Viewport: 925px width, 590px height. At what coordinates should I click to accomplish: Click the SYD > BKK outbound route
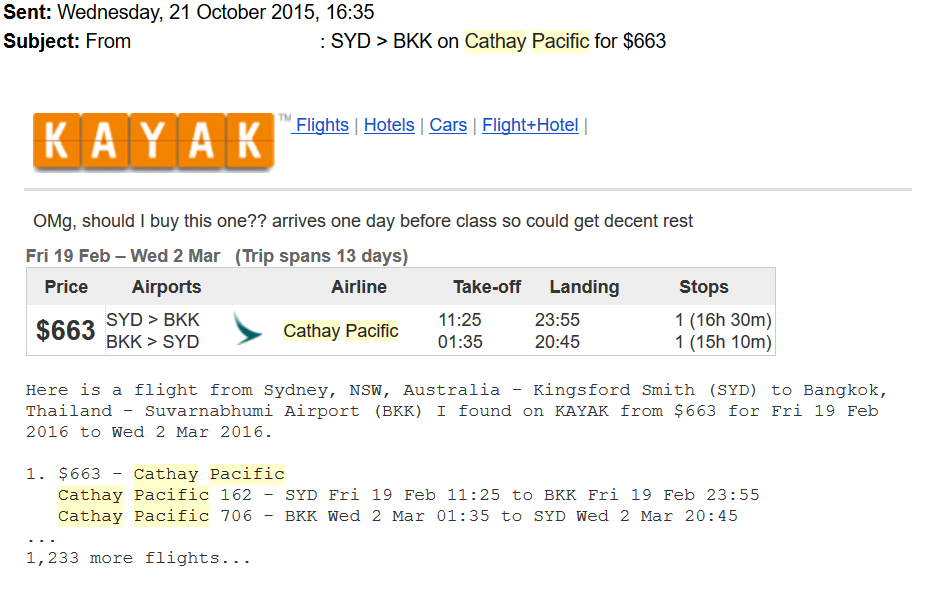pos(153,320)
